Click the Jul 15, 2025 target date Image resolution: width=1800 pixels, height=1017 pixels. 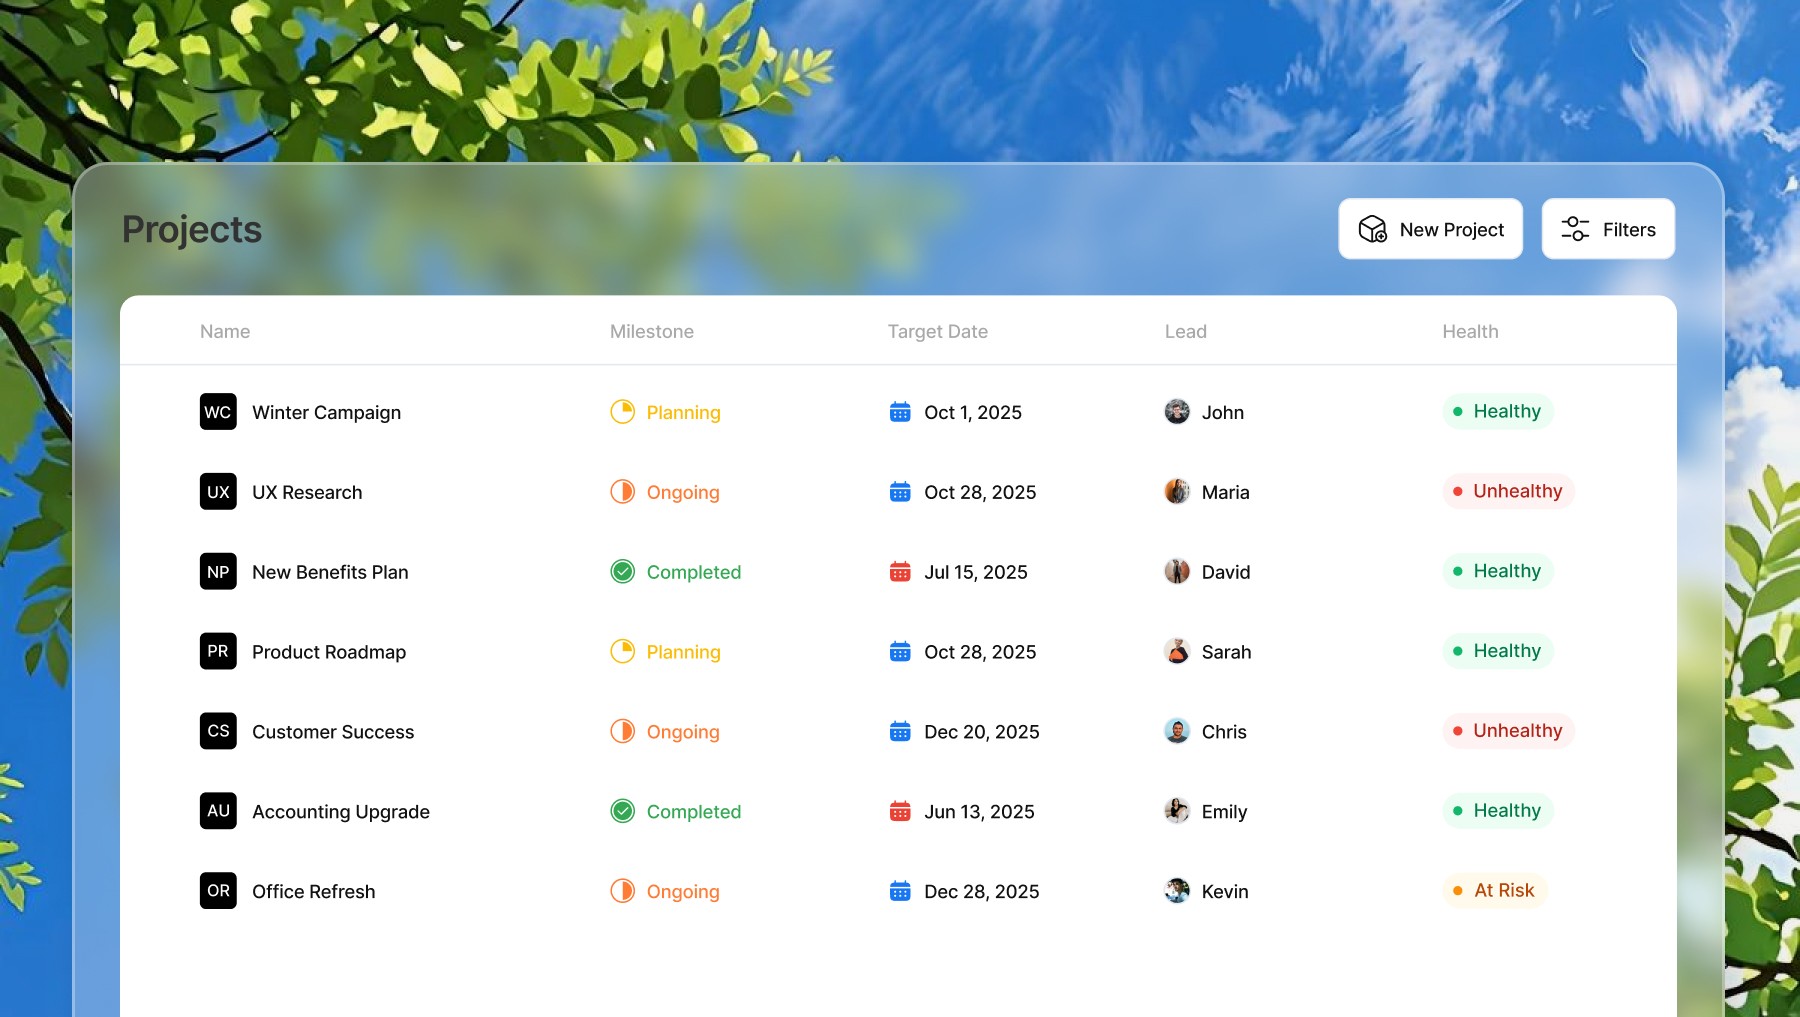(x=976, y=572)
